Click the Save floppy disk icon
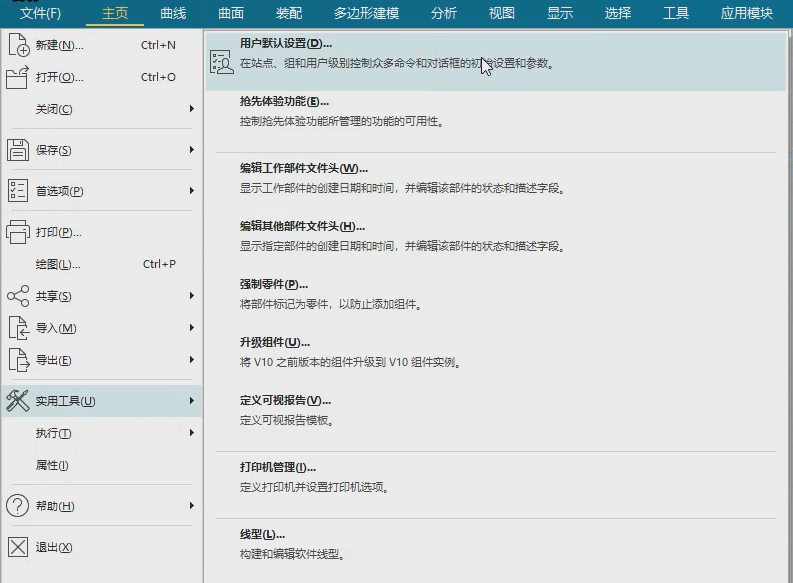The image size is (793, 583). tap(18, 150)
